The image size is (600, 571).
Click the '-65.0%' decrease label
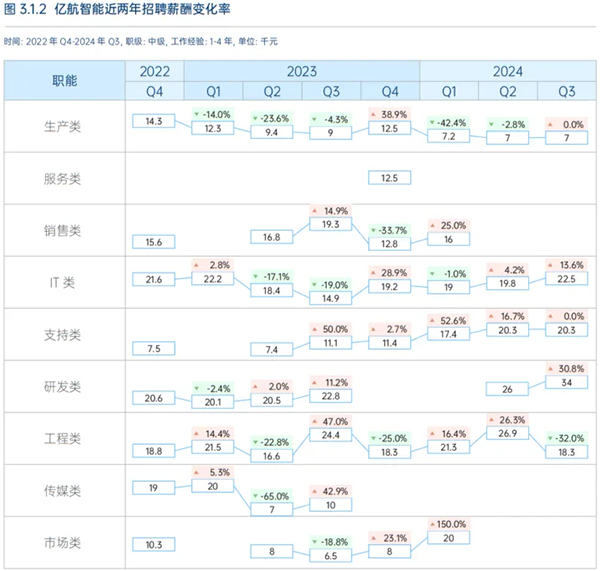click(x=272, y=496)
